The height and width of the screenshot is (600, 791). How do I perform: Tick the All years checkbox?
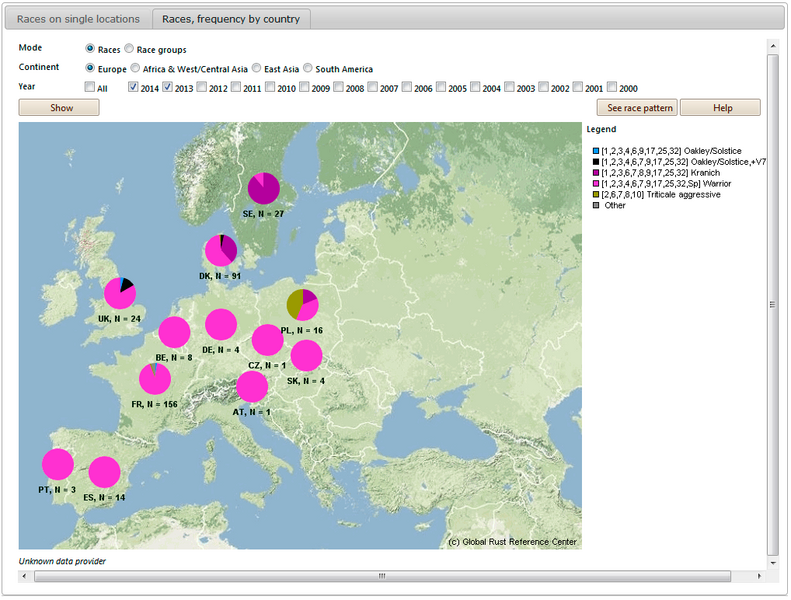[x=89, y=87]
